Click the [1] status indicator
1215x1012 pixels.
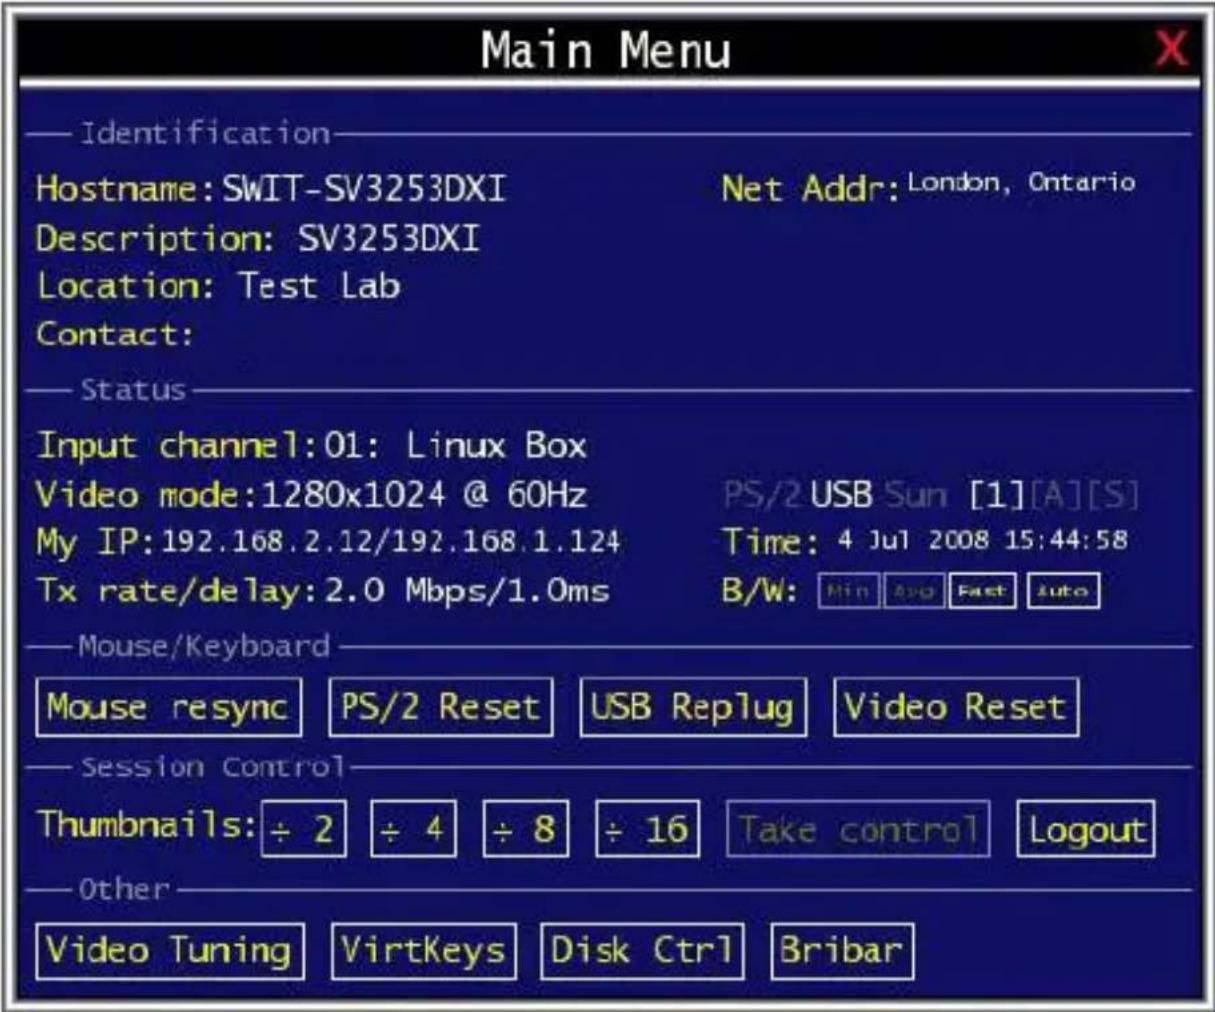(x=997, y=494)
